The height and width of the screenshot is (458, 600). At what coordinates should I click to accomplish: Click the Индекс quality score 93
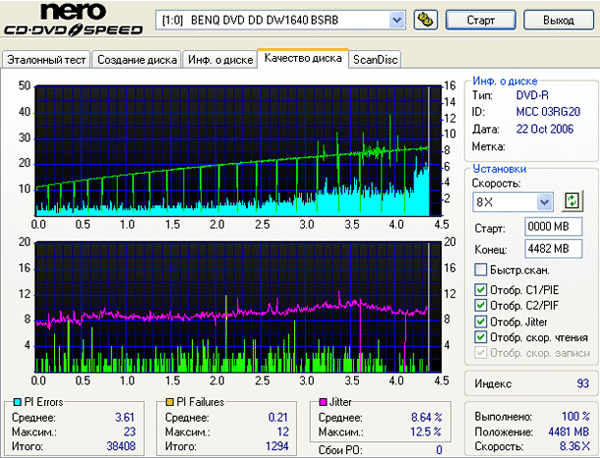582,383
